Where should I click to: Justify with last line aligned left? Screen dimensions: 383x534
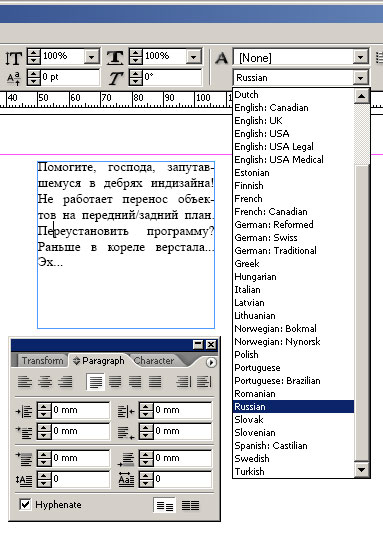pos(95,382)
